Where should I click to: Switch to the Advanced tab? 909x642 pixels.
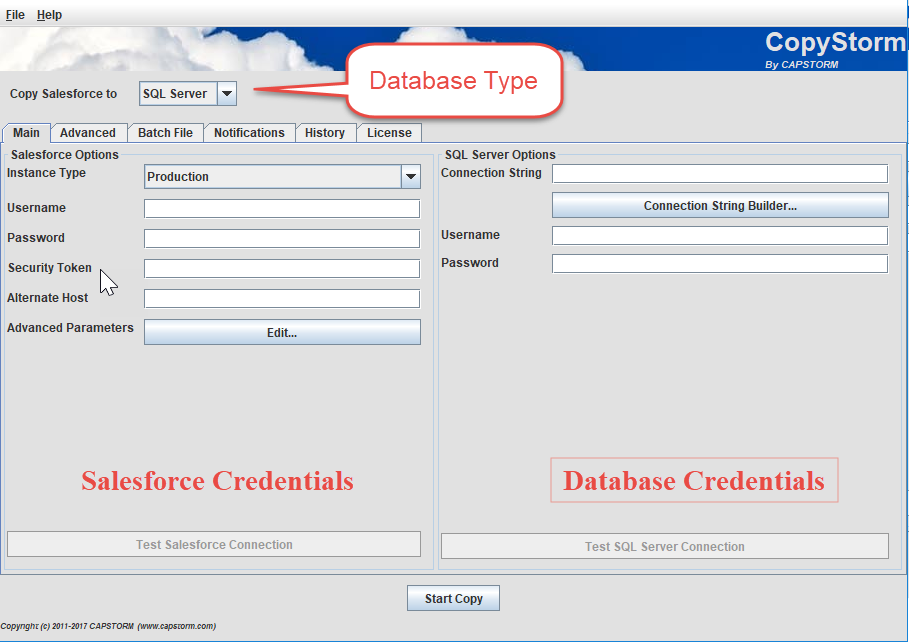click(x=88, y=133)
